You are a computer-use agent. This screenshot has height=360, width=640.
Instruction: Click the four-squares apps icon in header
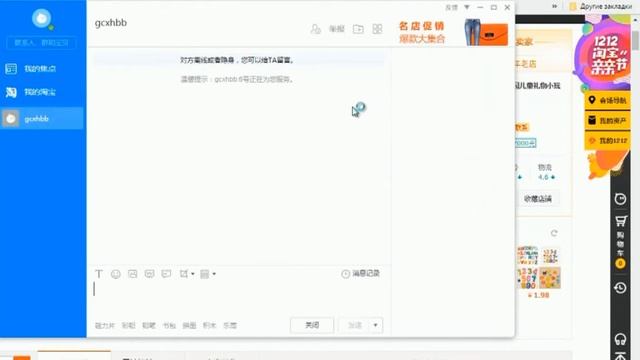click(377, 29)
